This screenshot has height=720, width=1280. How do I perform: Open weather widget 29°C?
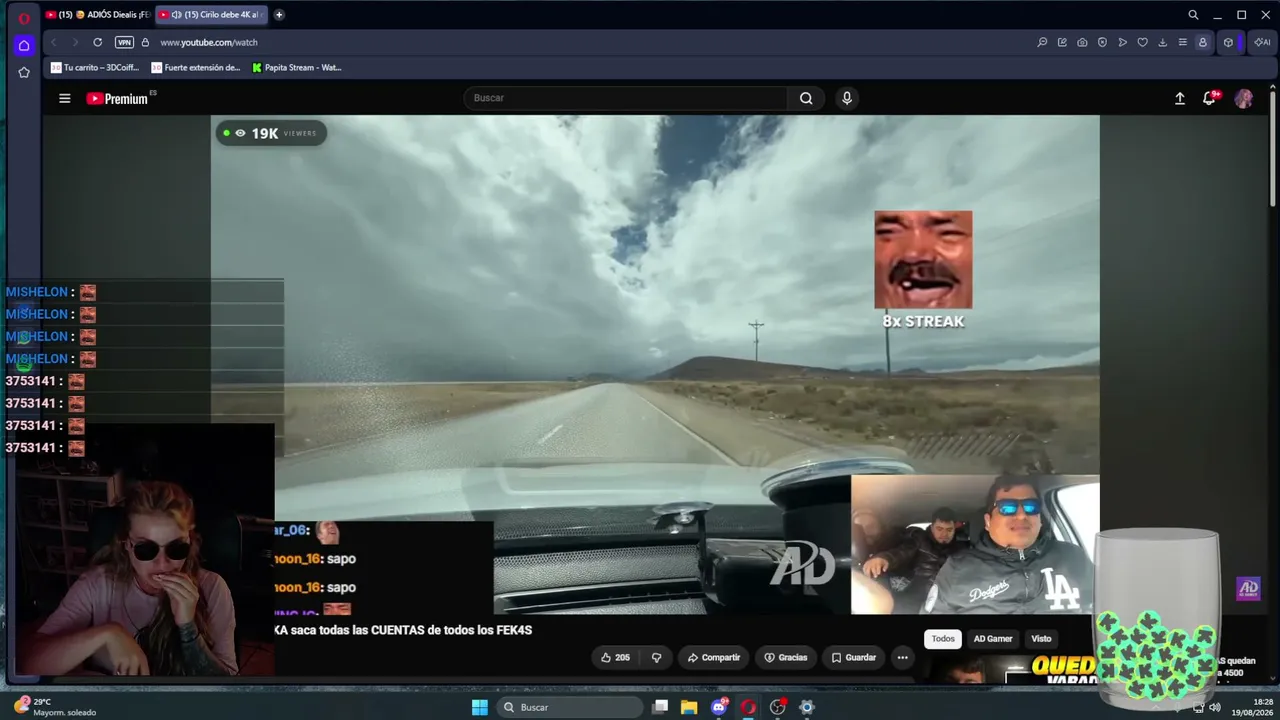coord(55,707)
